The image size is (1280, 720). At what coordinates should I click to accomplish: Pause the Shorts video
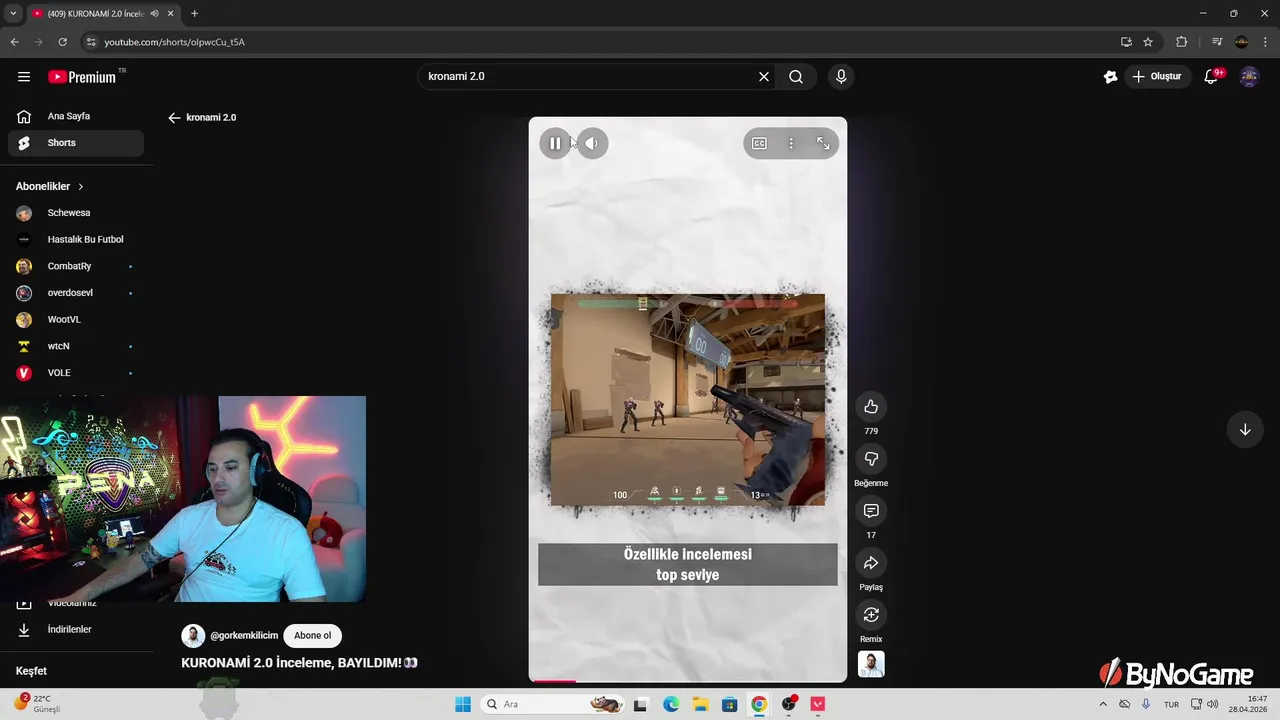pos(555,143)
